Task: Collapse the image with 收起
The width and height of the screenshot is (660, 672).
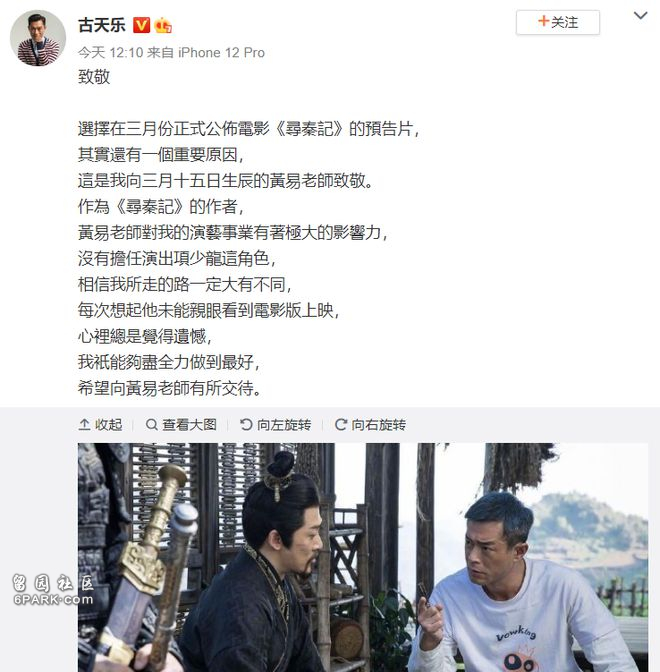Action: click(x=101, y=425)
